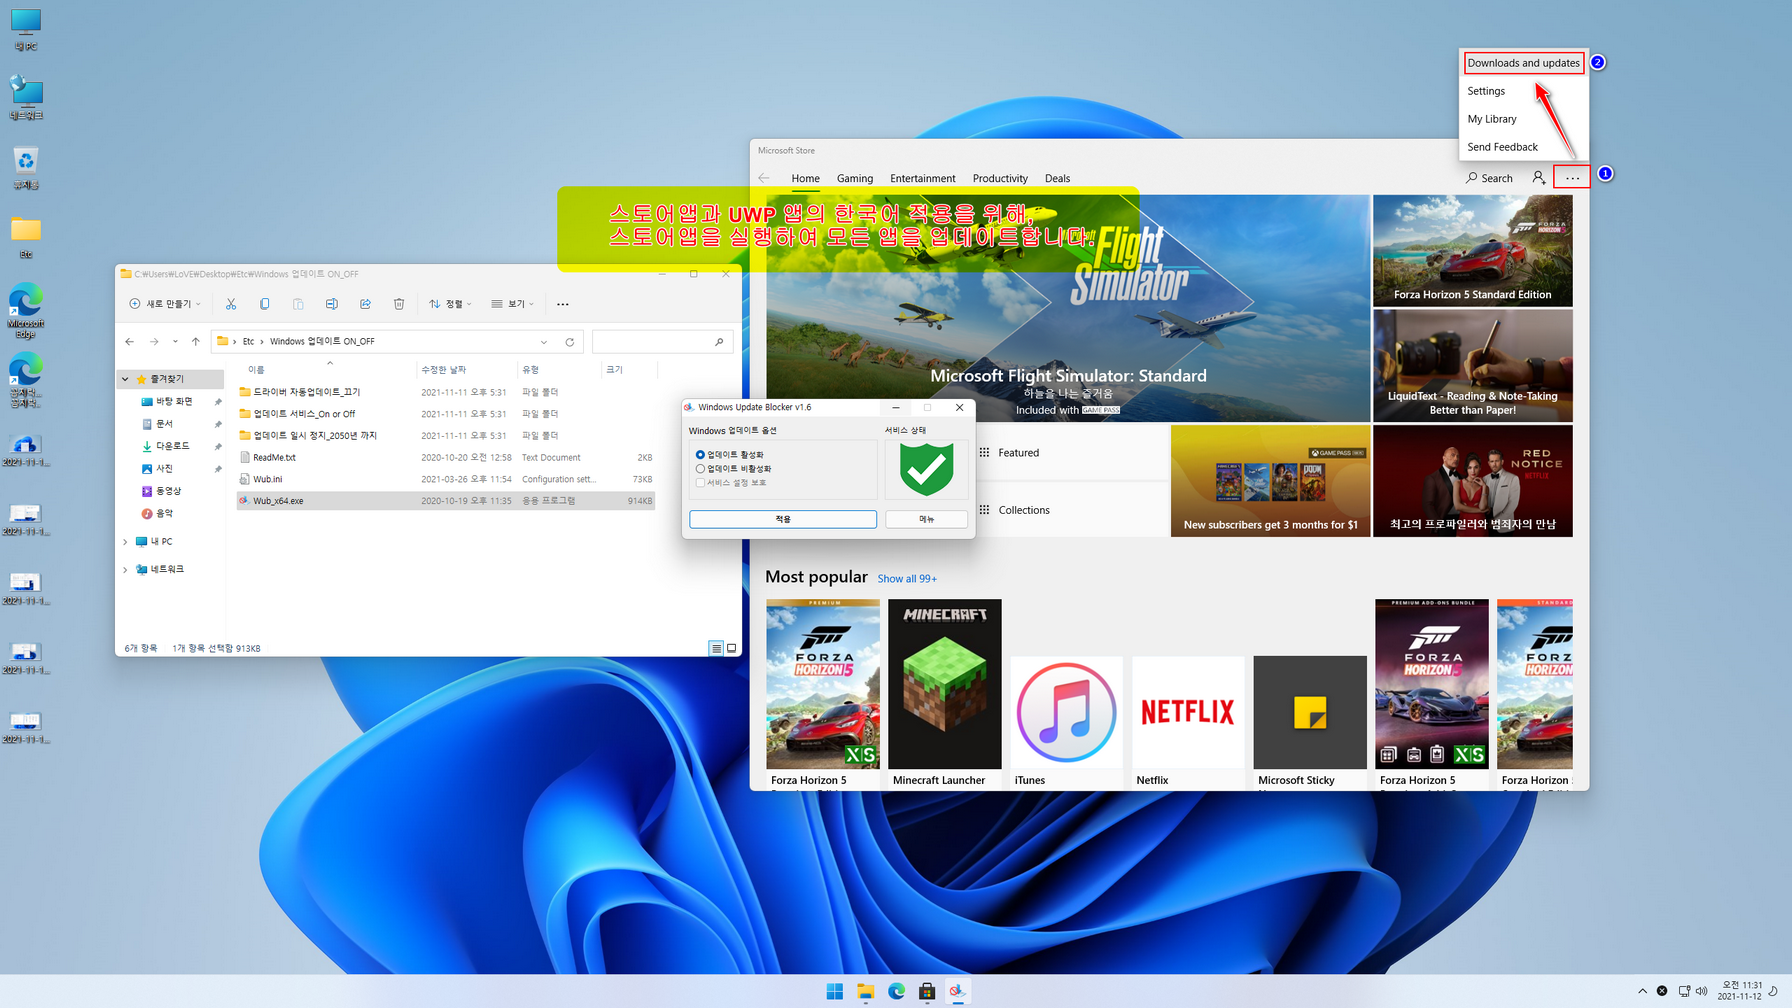Expand the 내 PC tree node
Image resolution: width=1792 pixels, height=1008 pixels.
[125, 542]
